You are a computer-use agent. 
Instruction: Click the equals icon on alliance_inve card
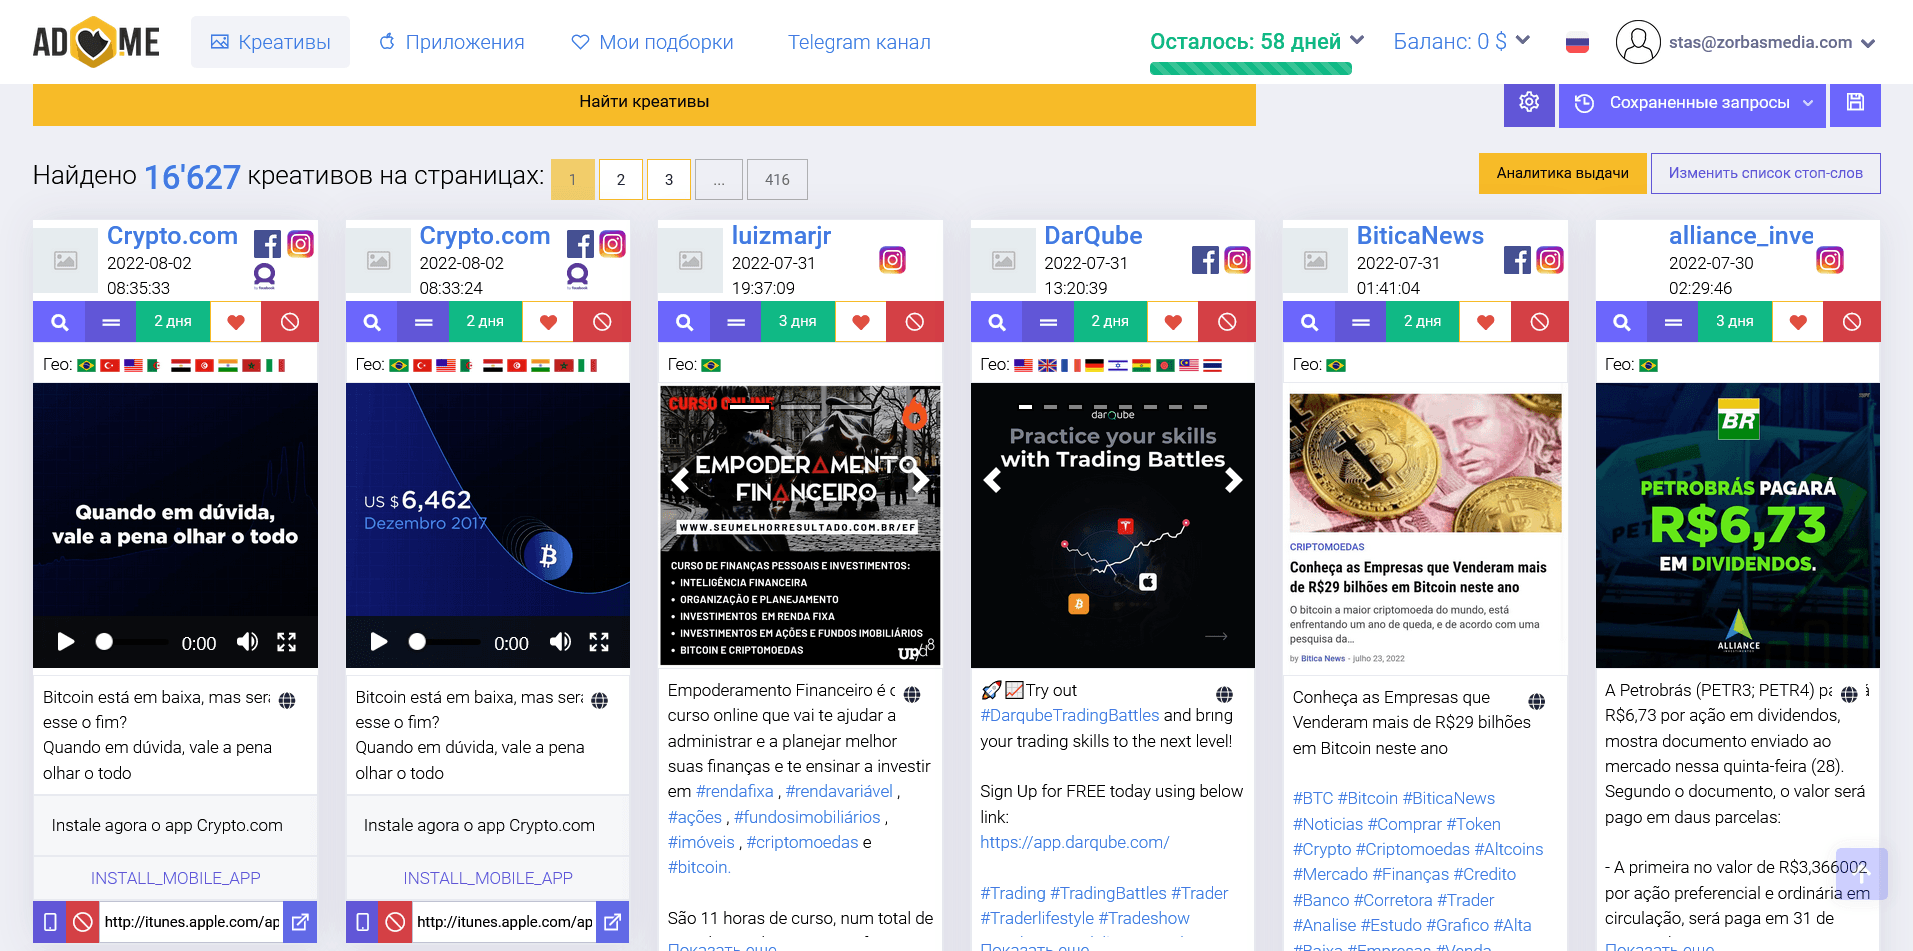1673,322
